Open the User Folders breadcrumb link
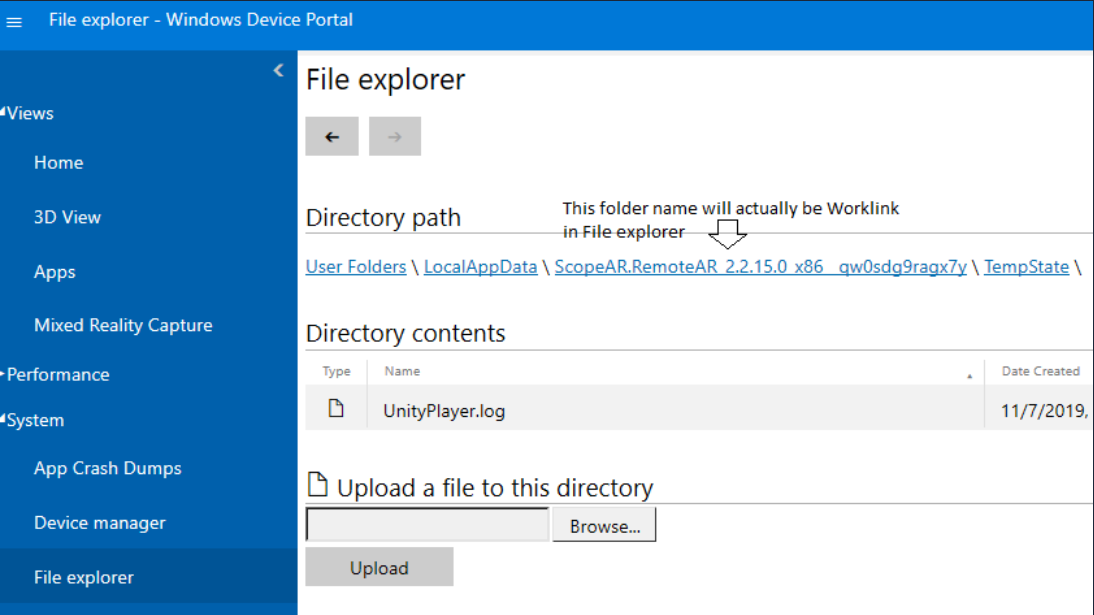This screenshot has width=1094, height=615. pyautogui.click(x=355, y=266)
